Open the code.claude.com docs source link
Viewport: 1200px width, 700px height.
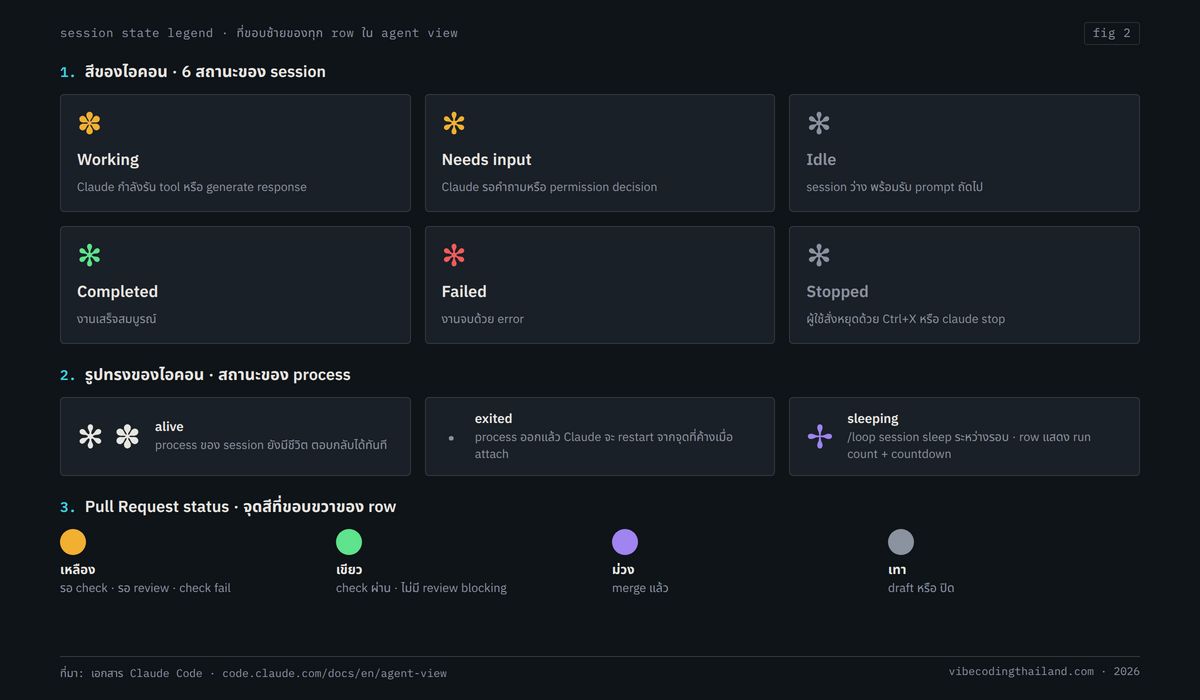[x=335, y=673]
